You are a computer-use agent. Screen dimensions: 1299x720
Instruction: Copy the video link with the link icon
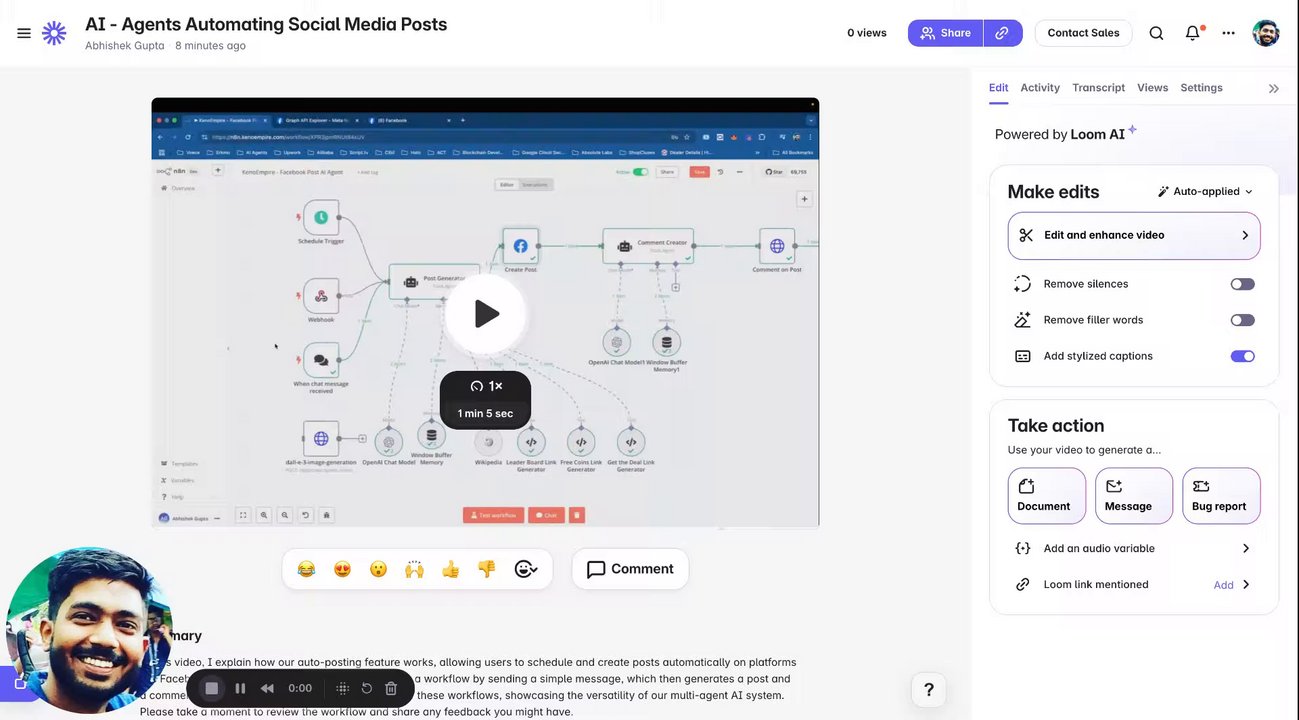click(x=1002, y=33)
